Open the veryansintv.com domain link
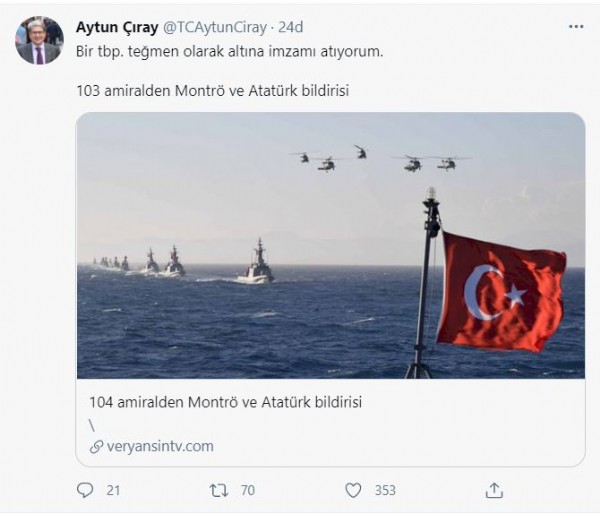 160,446
